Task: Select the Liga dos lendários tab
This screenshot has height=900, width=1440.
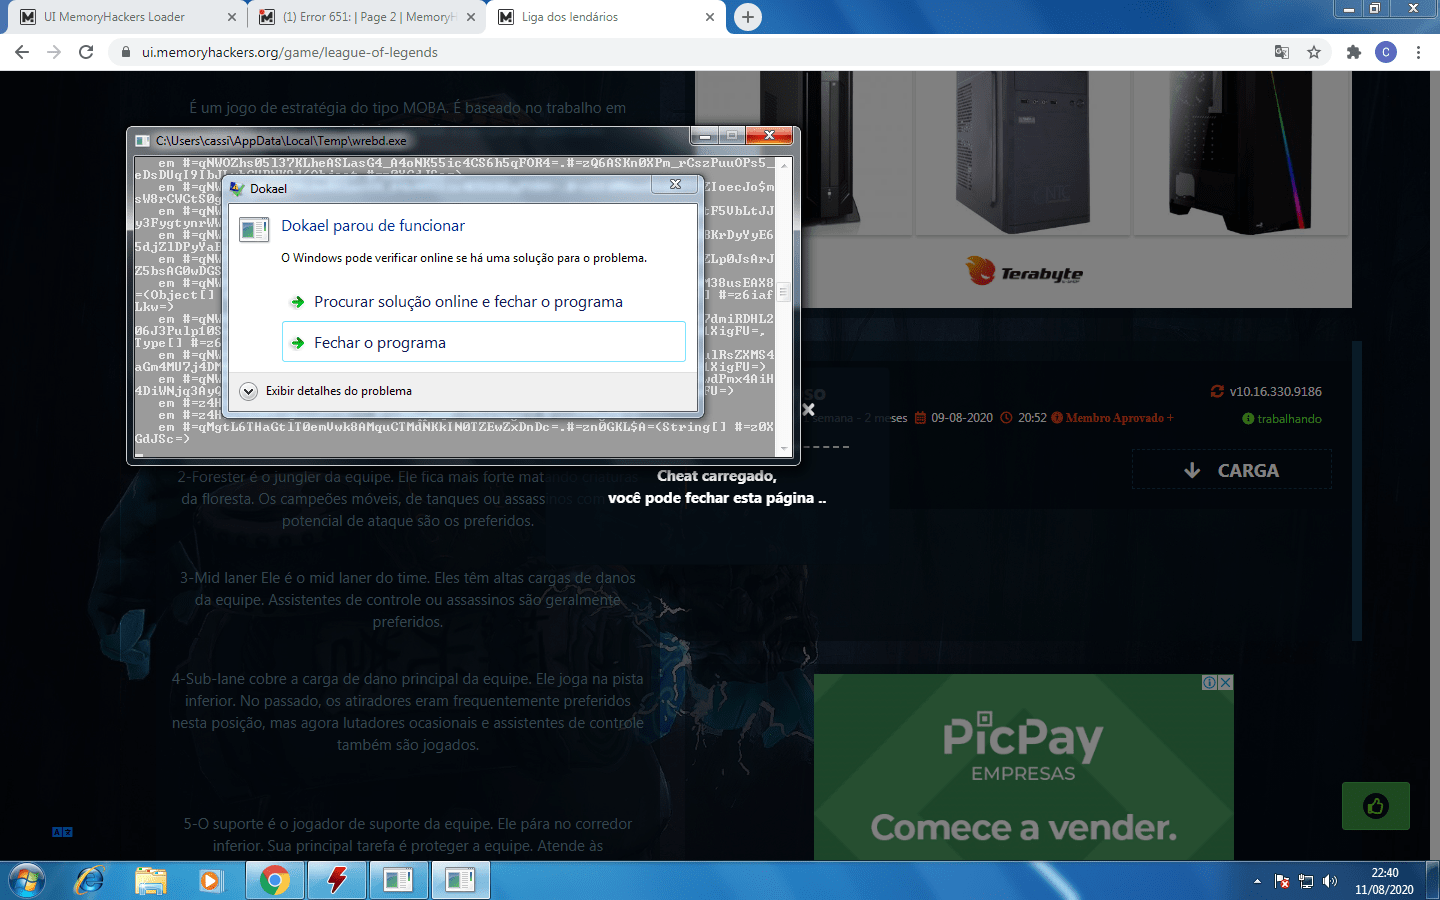Action: 607,17
